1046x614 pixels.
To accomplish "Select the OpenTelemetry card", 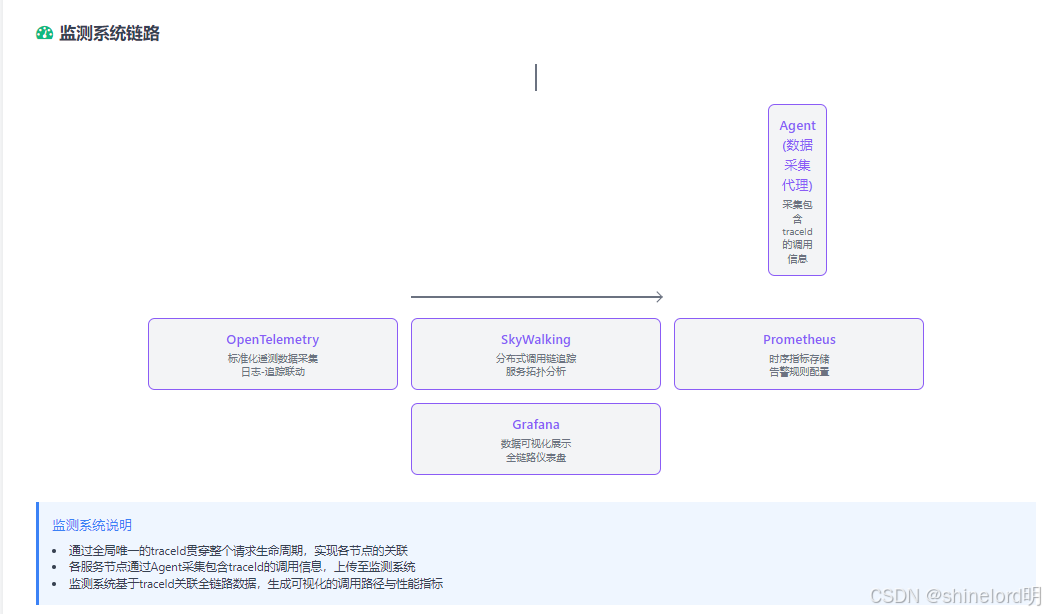I will tap(273, 354).
